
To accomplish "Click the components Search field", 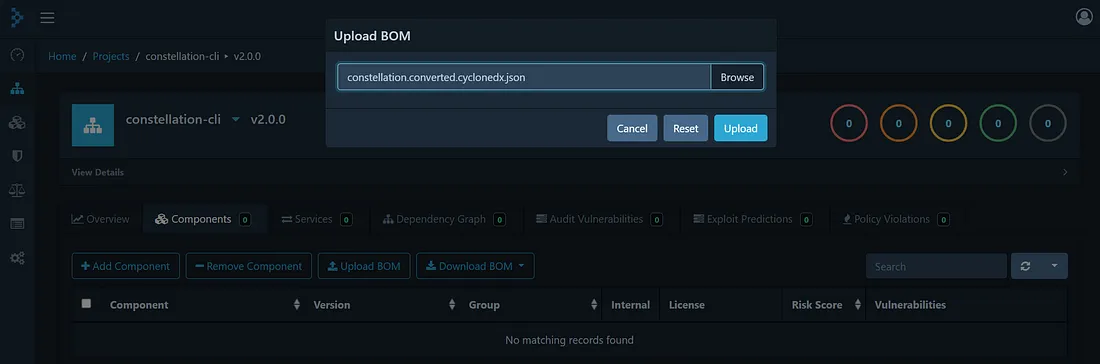I will point(937,267).
